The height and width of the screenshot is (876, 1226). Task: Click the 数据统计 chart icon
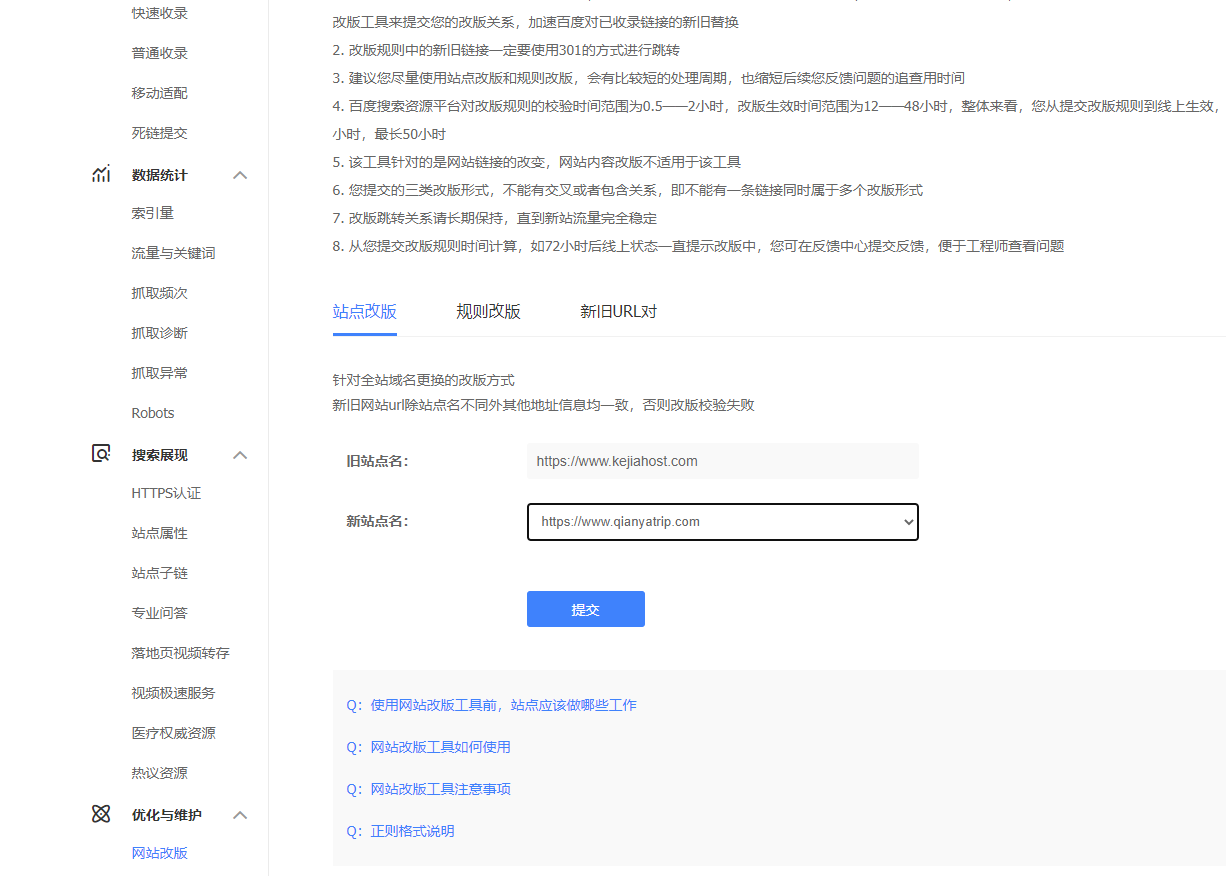pyautogui.click(x=101, y=175)
